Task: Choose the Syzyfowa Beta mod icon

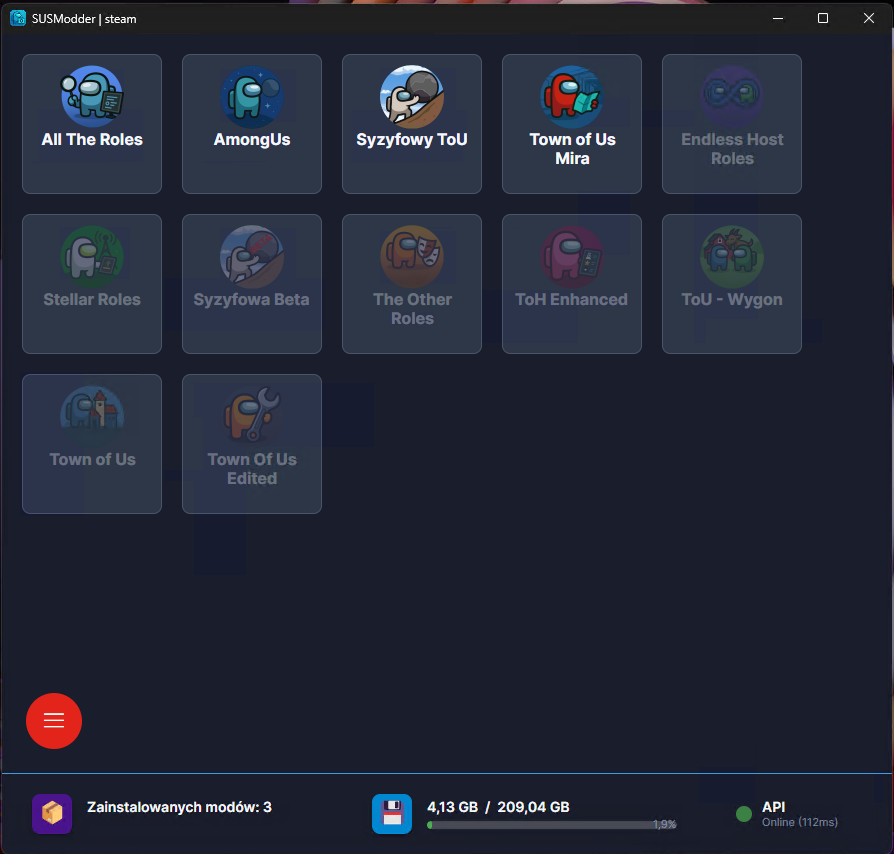Action: pos(252,256)
